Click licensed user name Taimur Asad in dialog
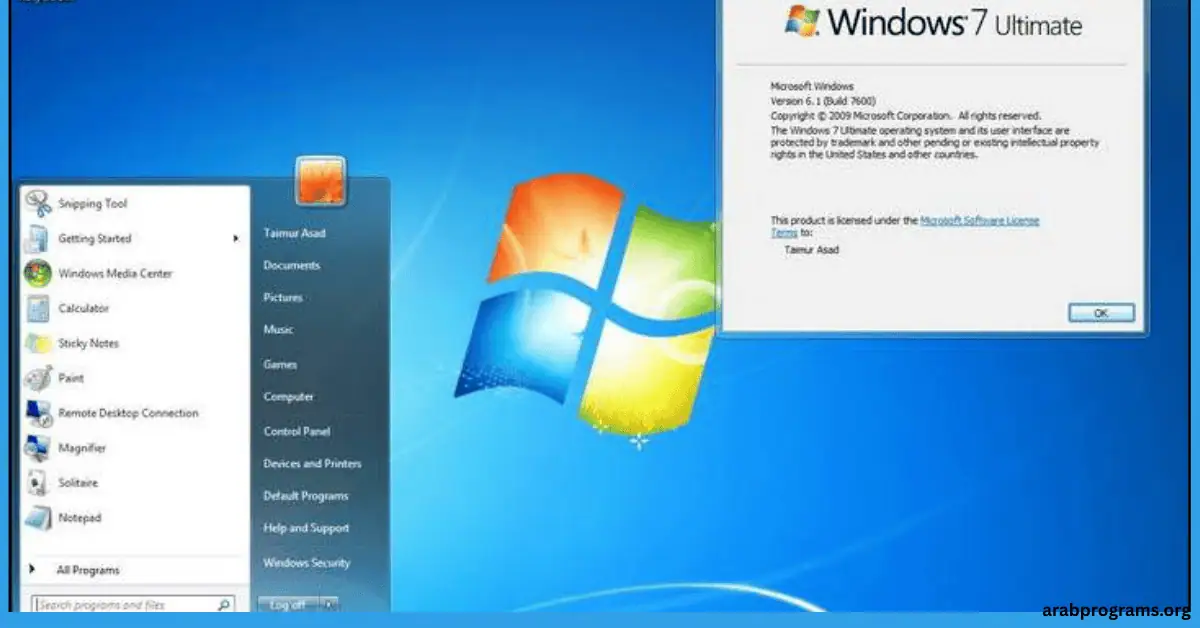 [x=812, y=250]
